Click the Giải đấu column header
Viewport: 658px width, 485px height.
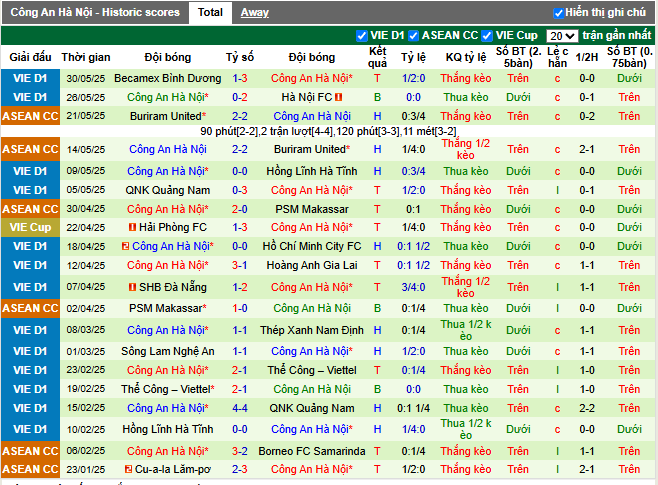coord(30,57)
